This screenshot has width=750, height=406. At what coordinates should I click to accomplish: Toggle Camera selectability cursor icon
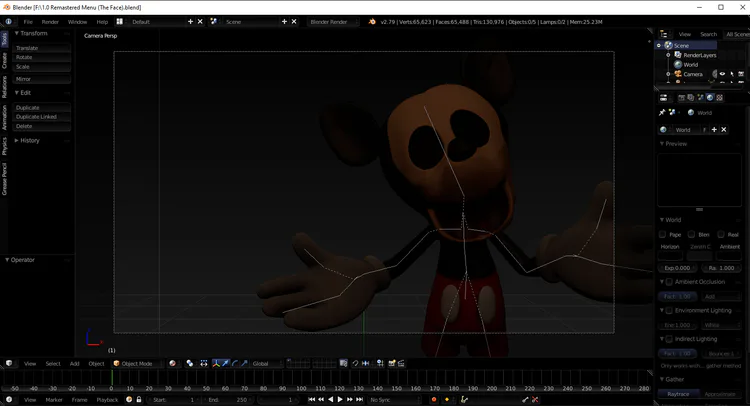[x=732, y=74]
